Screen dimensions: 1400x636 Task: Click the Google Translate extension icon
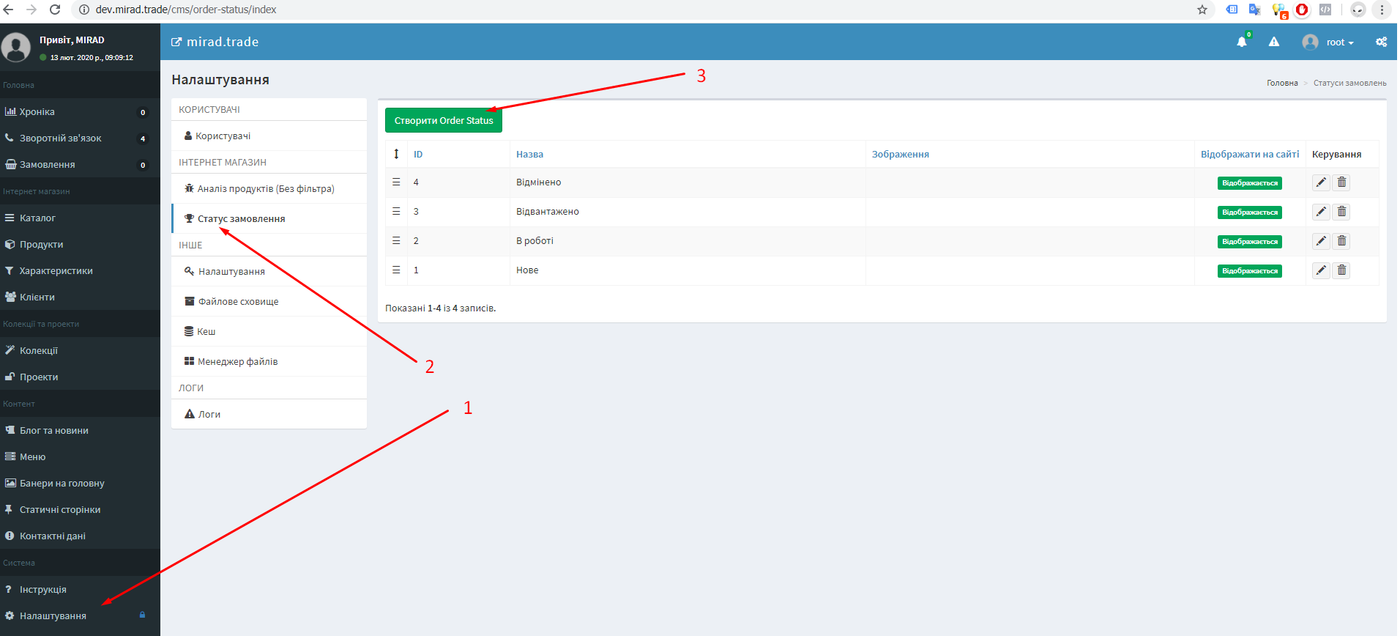(1254, 9)
